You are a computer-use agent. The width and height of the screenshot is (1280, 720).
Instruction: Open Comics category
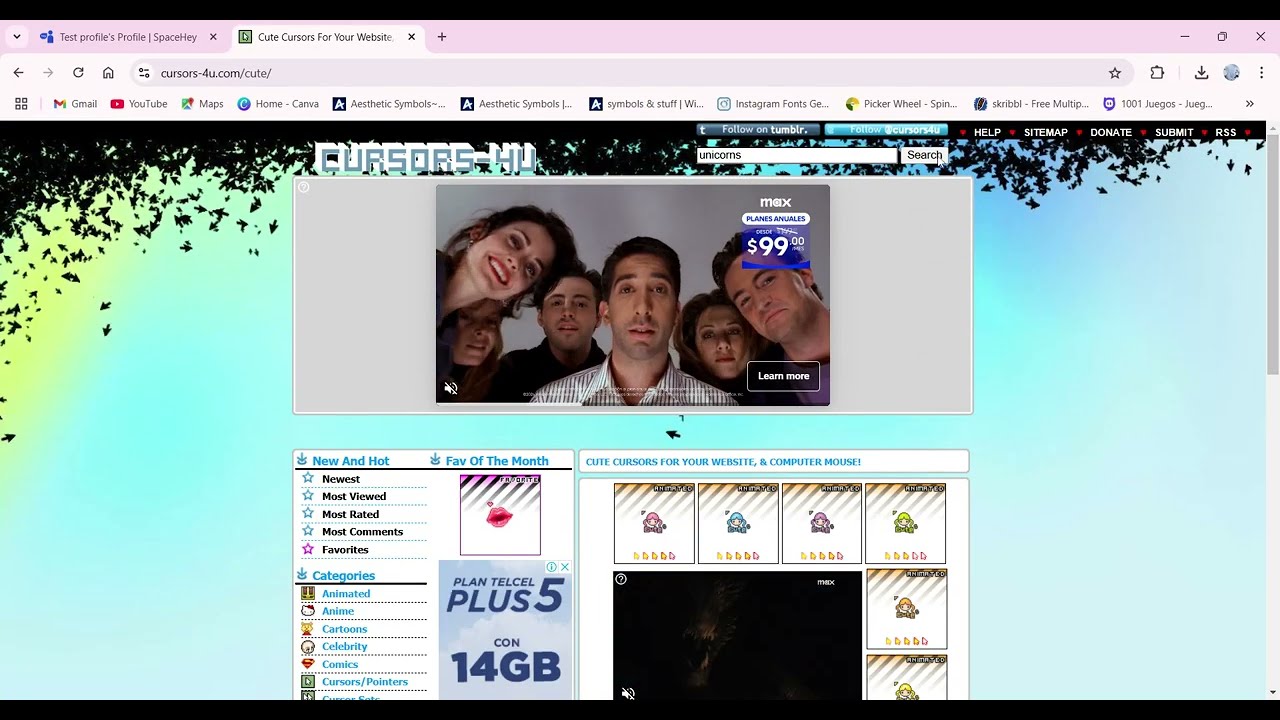[340, 664]
